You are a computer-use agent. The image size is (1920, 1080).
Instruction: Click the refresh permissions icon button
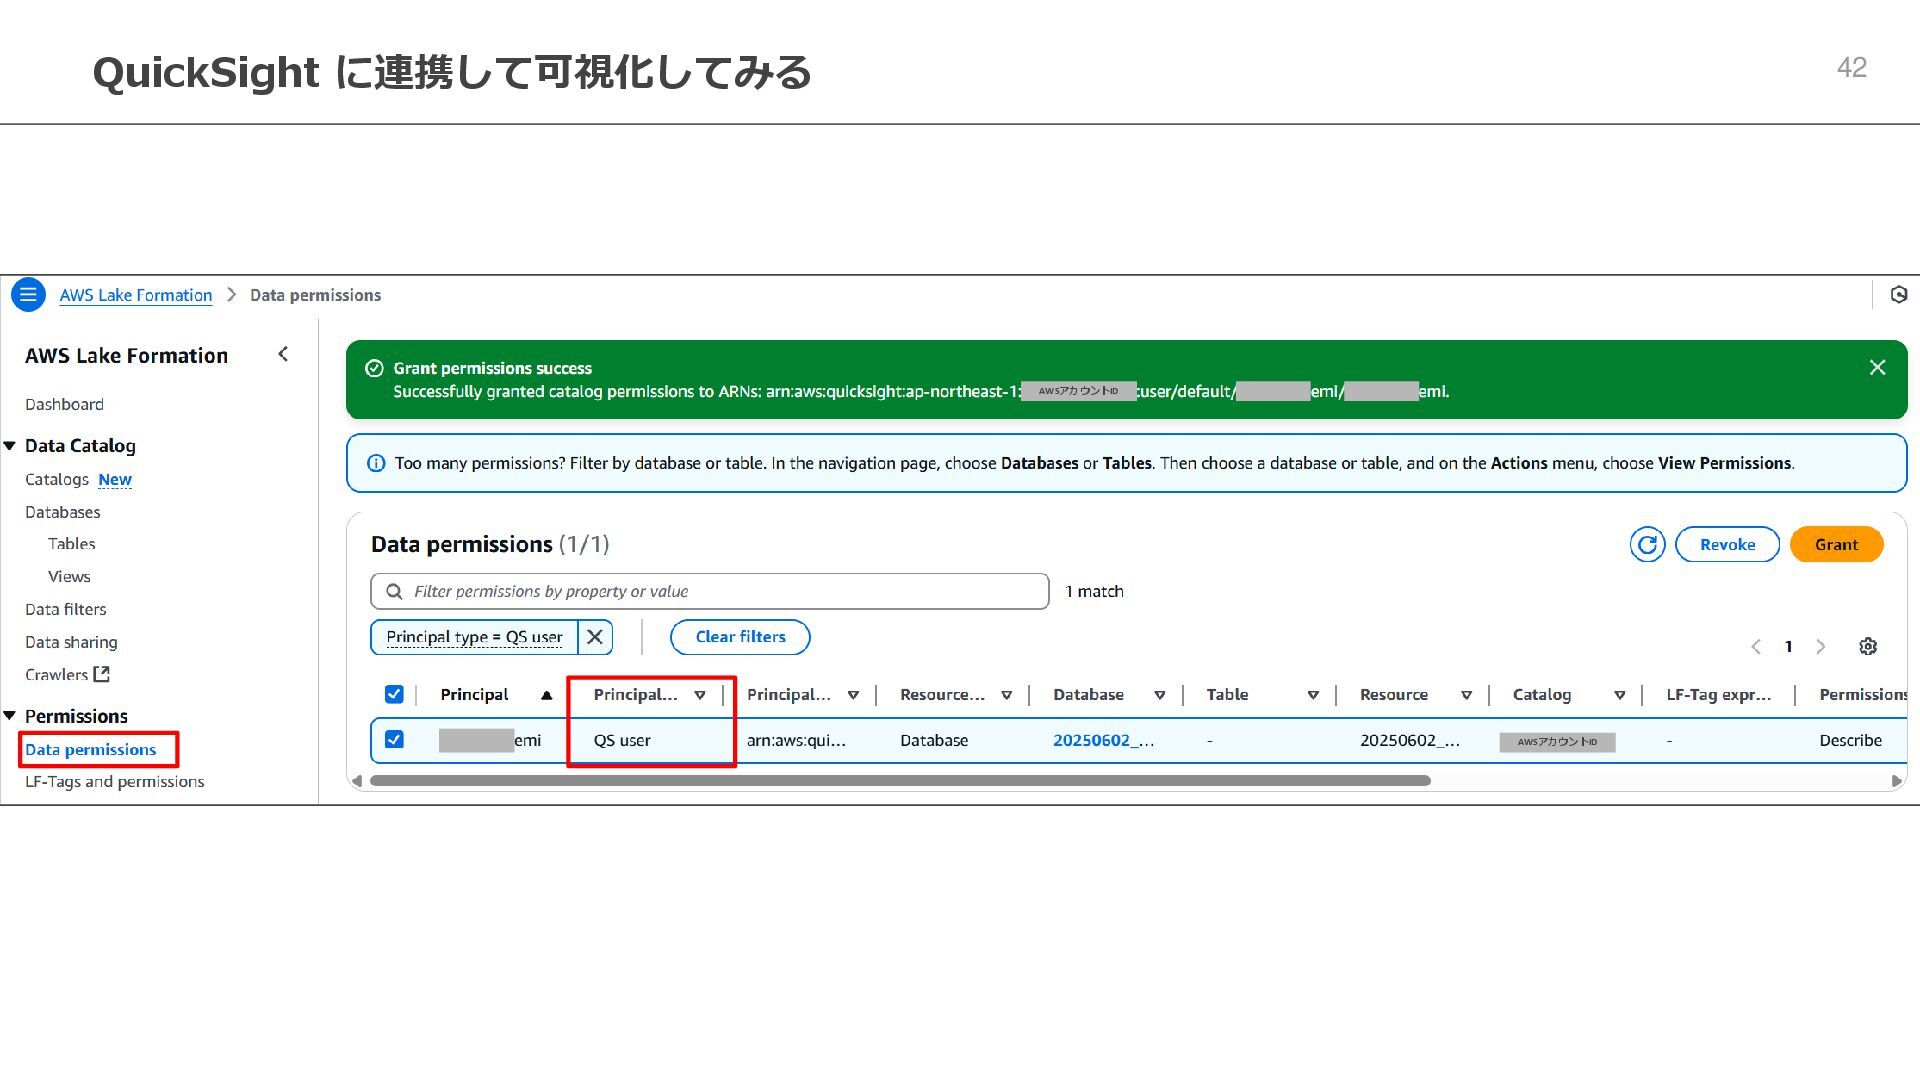[1647, 545]
